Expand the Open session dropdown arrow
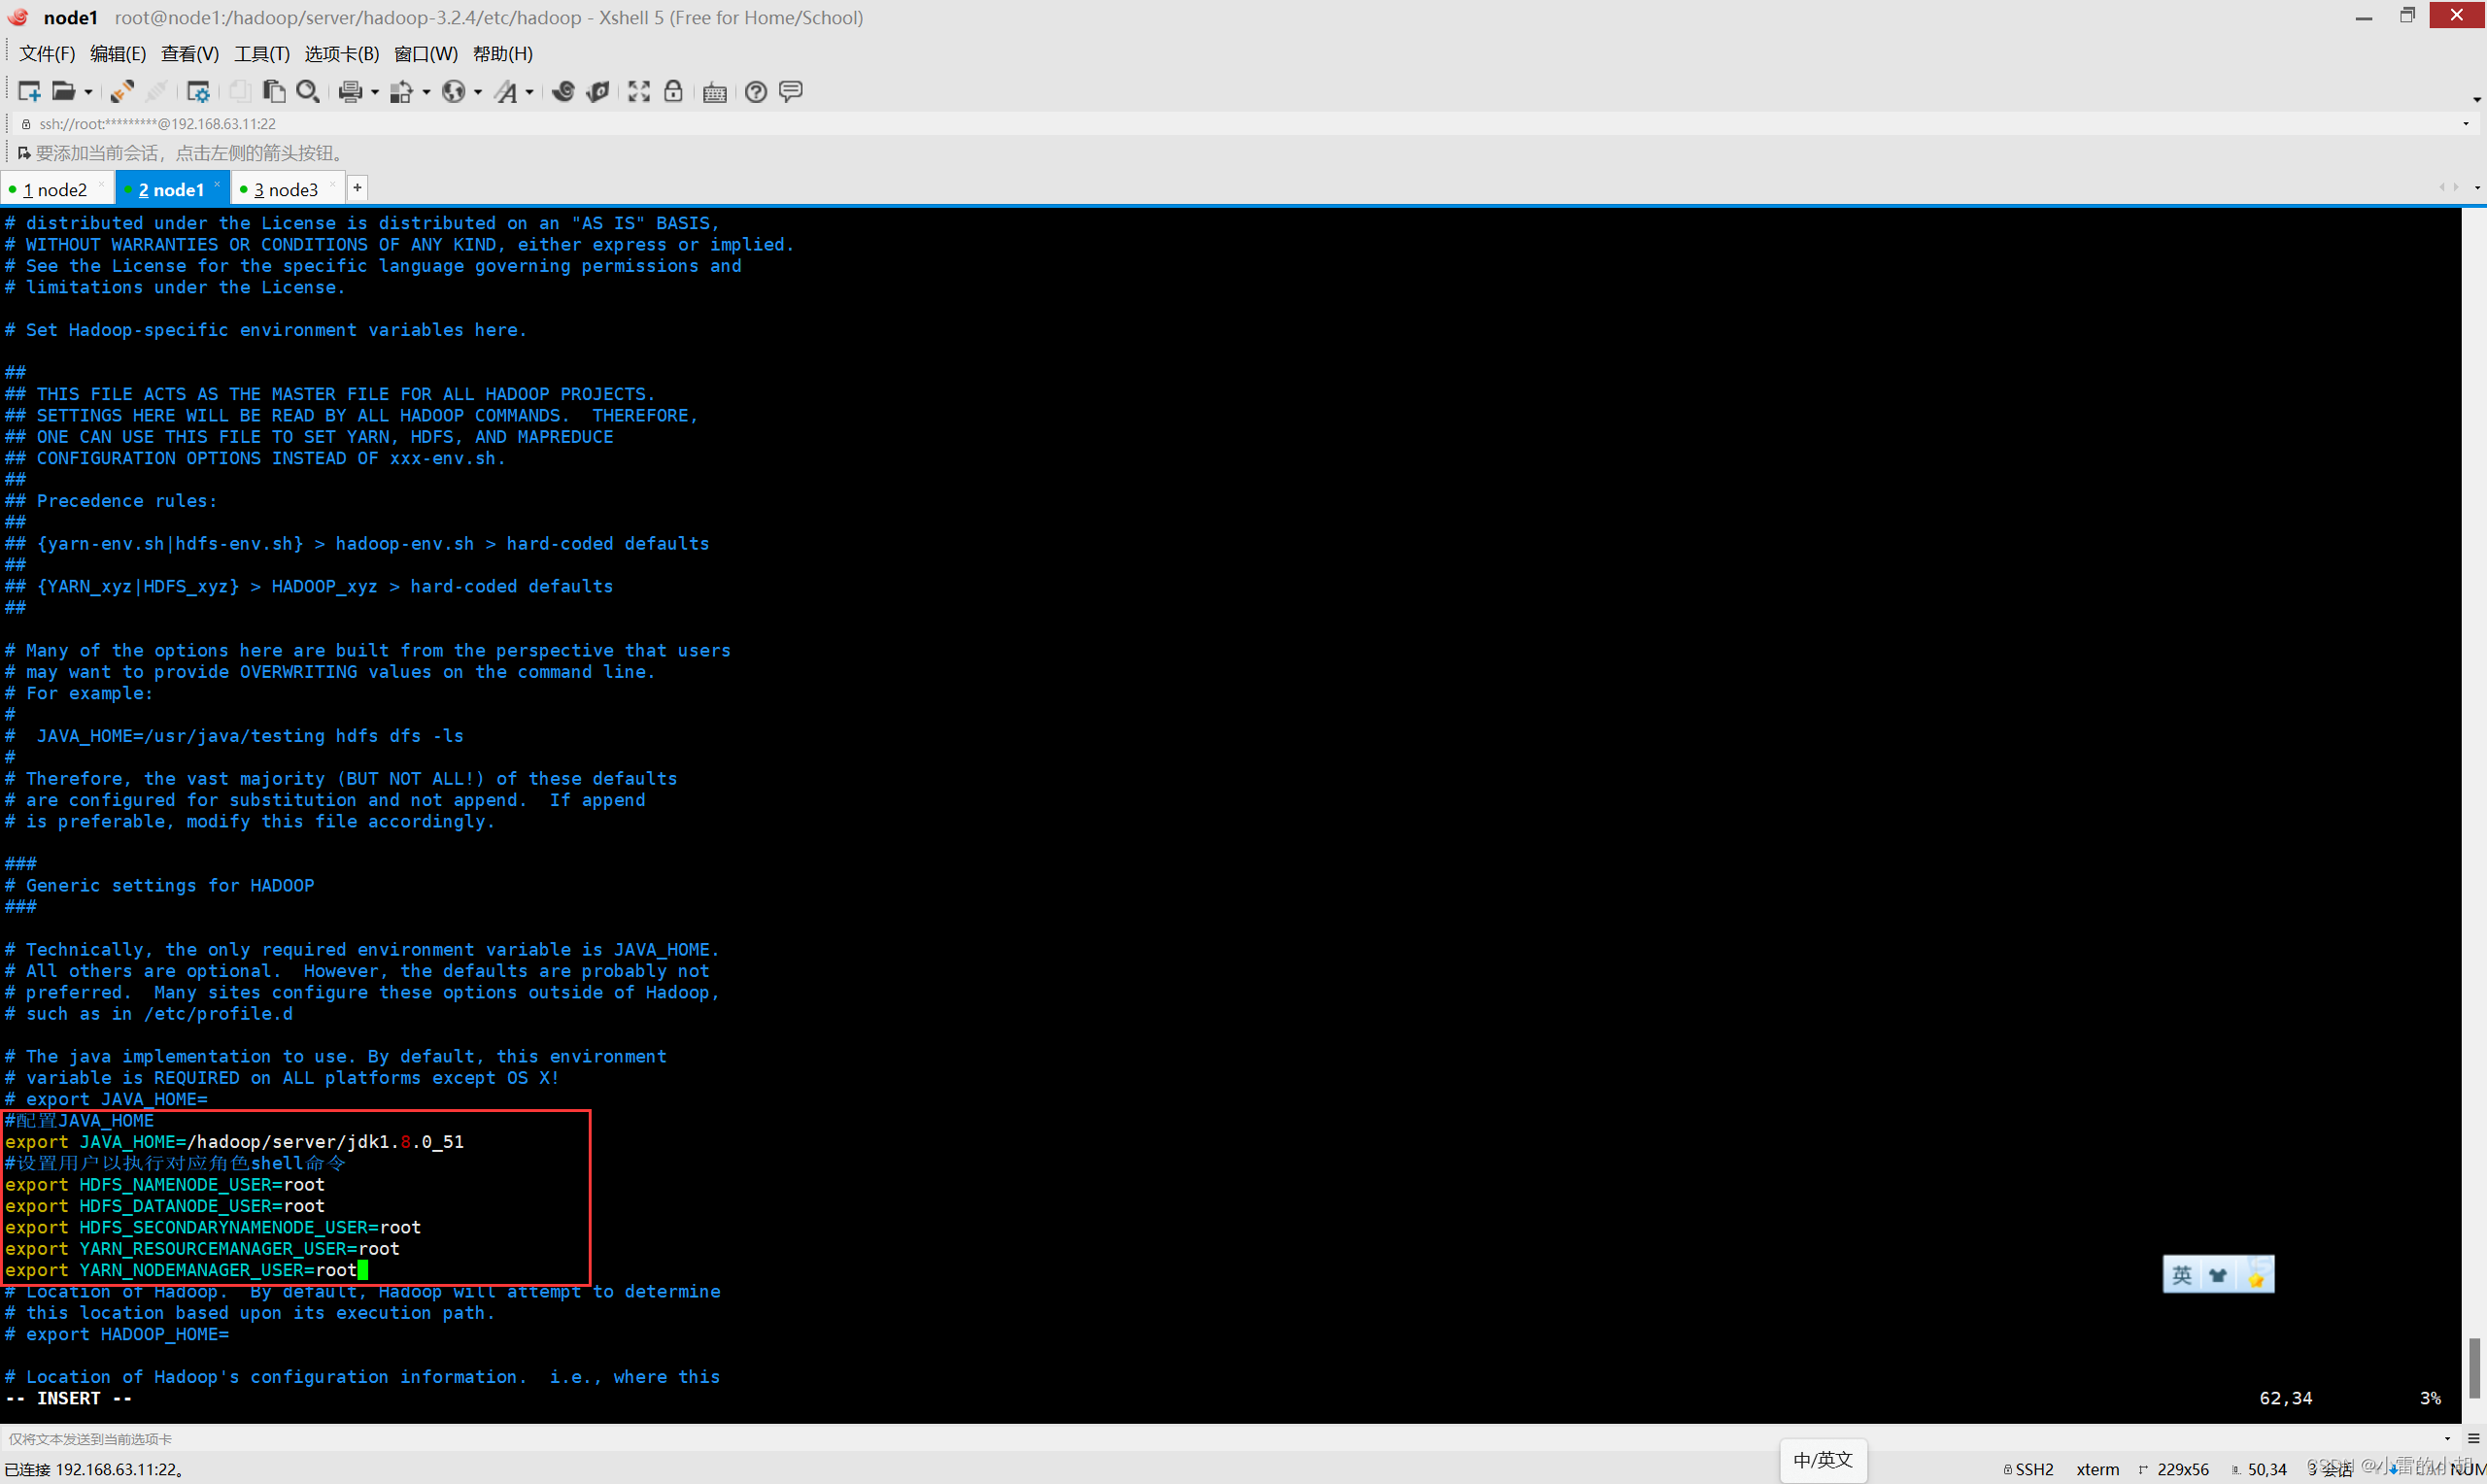The width and height of the screenshot is (2487, 1484). click(88, 92)
